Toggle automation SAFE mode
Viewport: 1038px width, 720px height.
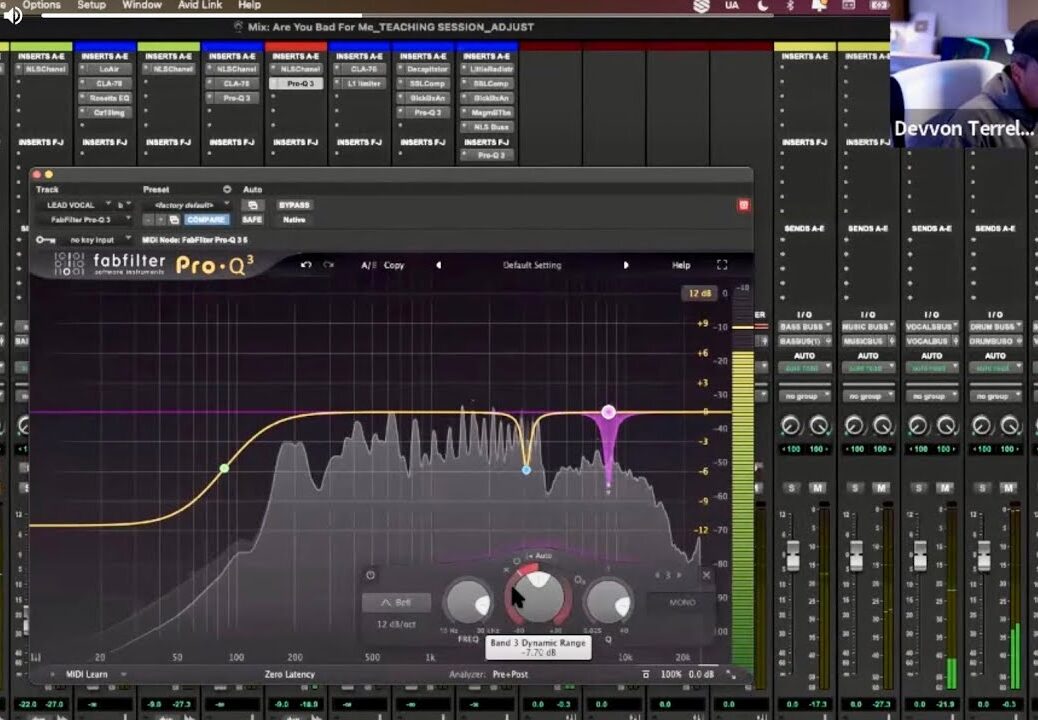click(x=252, y=220)
